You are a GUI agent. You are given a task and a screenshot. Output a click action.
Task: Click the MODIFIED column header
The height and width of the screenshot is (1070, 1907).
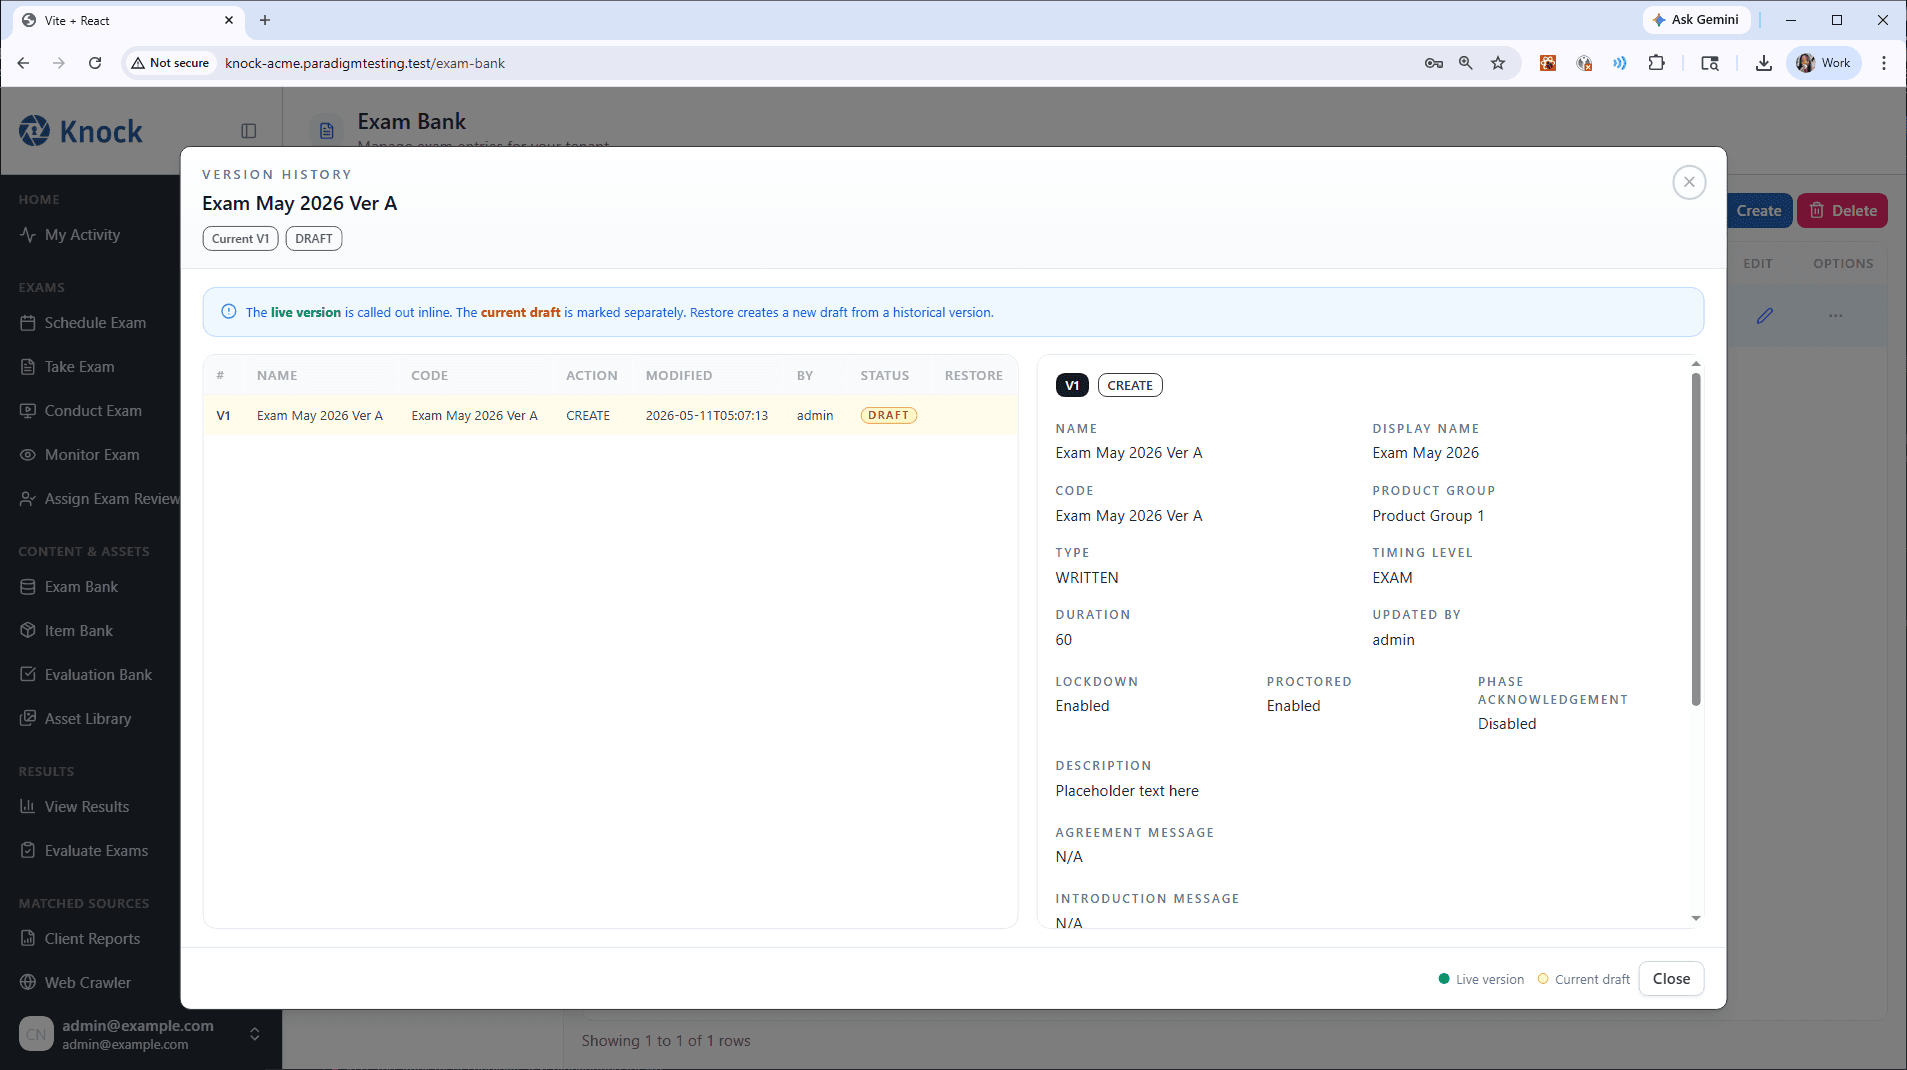[x=679, y=375]
